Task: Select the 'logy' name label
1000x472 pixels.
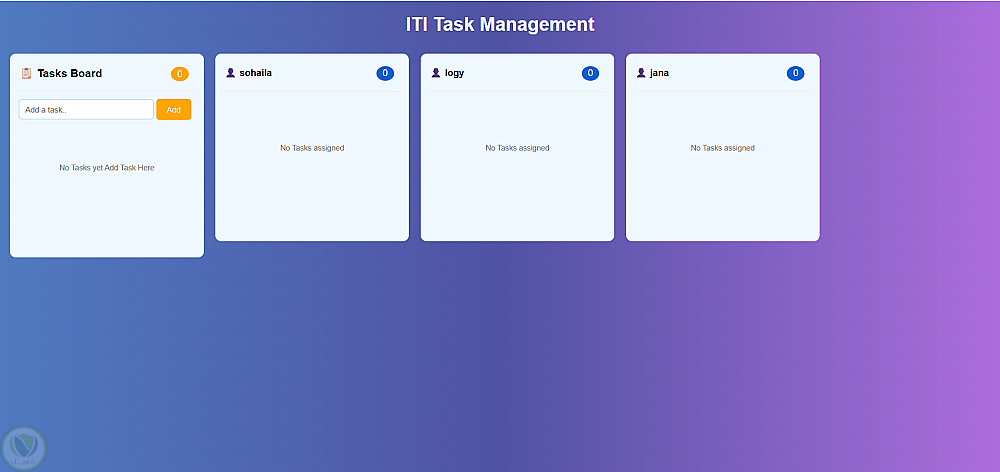Action: tap(455, 73)
